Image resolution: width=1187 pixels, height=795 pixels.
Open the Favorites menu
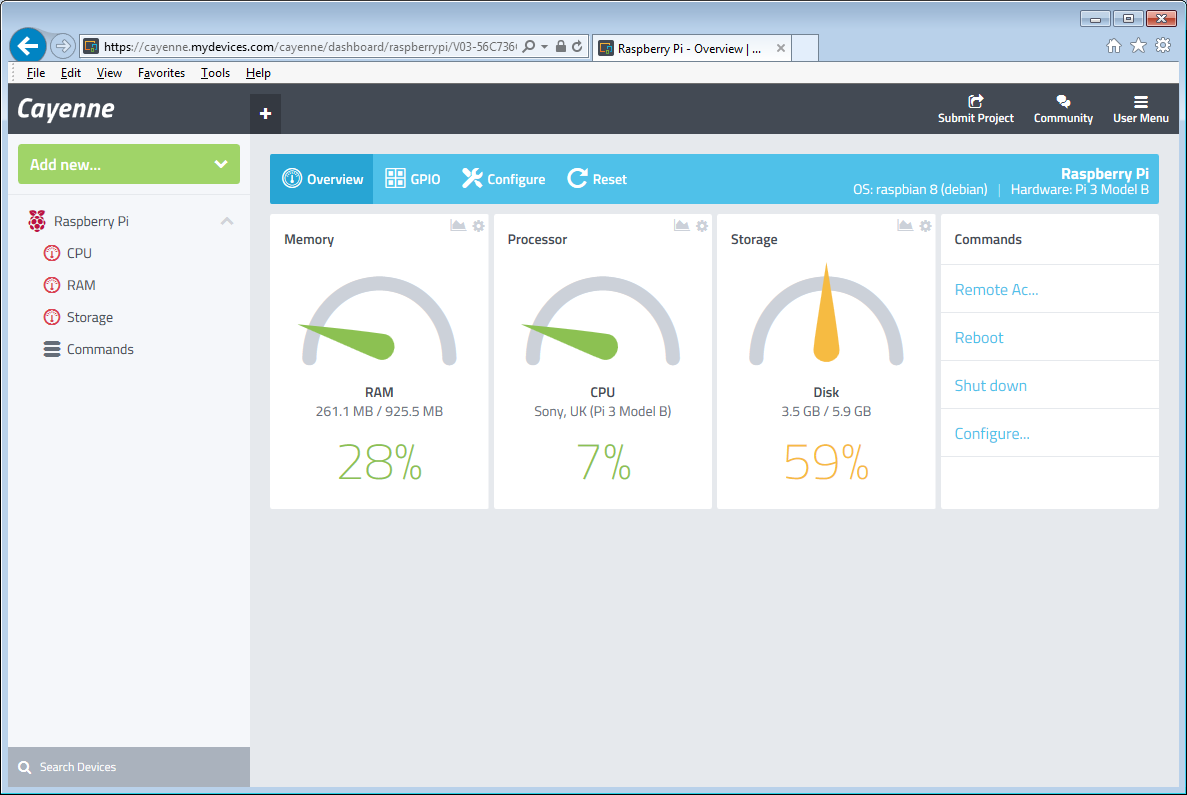pyautogui.click(x=161, y=73)
